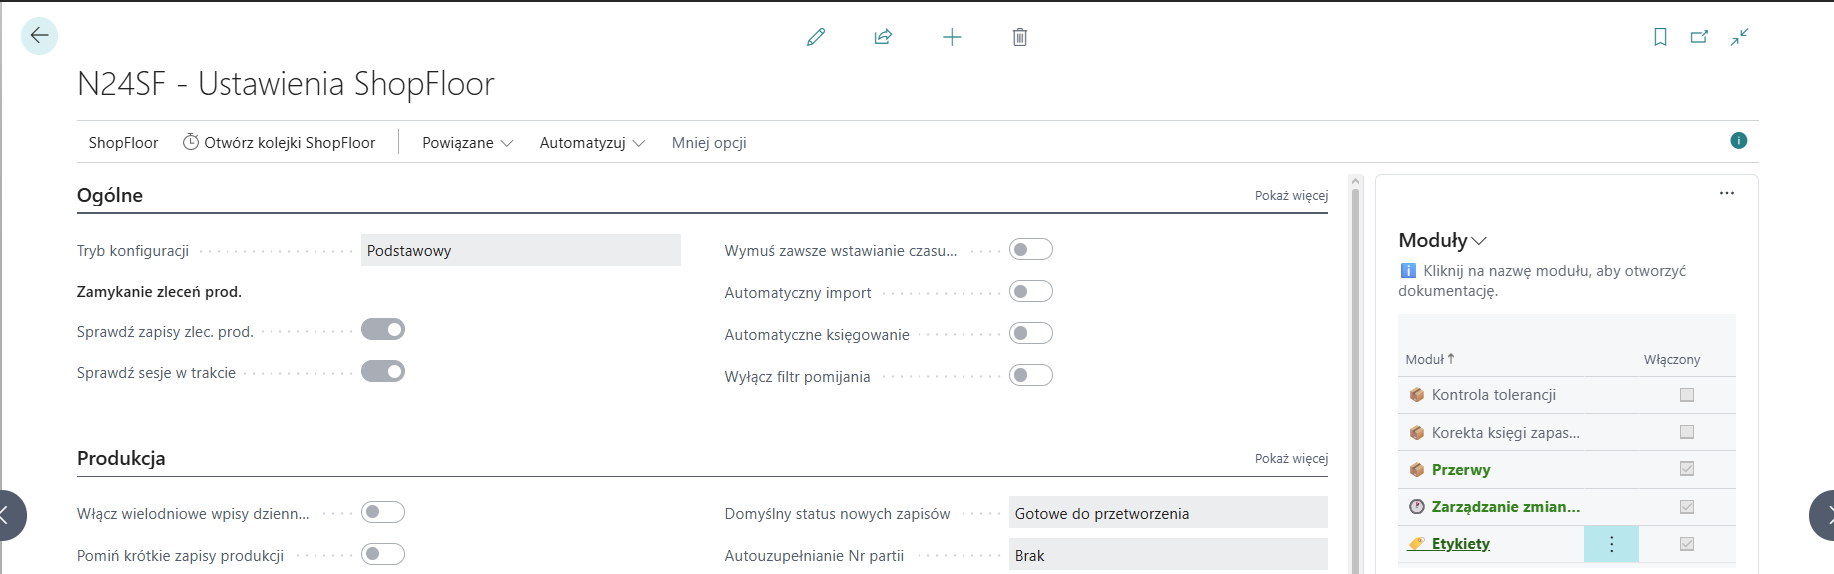
Task: Click Pokaż więcej in Ogólne section
Action: click(1291, 196)
